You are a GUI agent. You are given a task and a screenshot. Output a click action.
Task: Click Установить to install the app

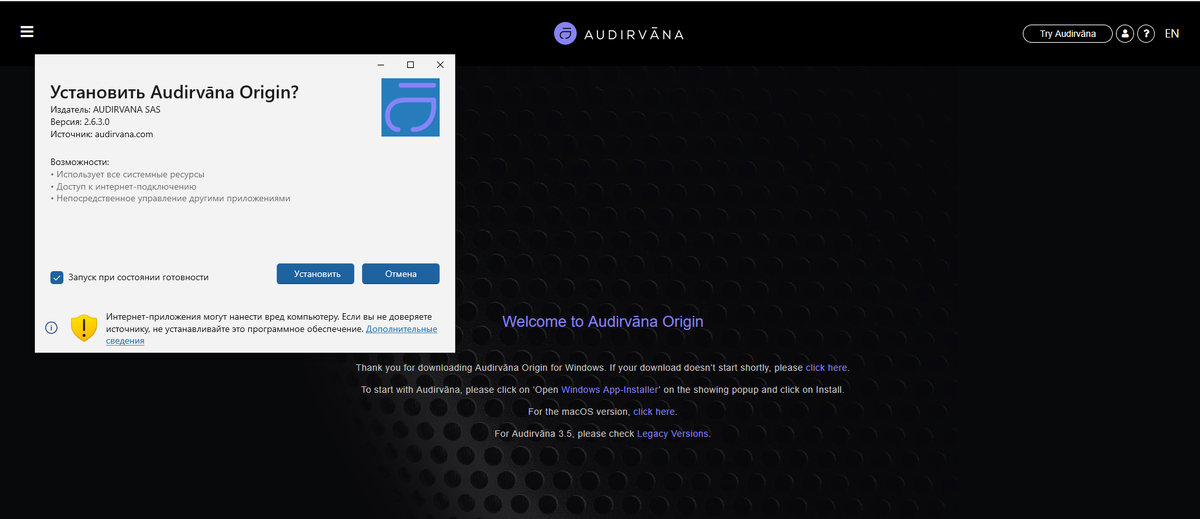[x=316, y=274]
